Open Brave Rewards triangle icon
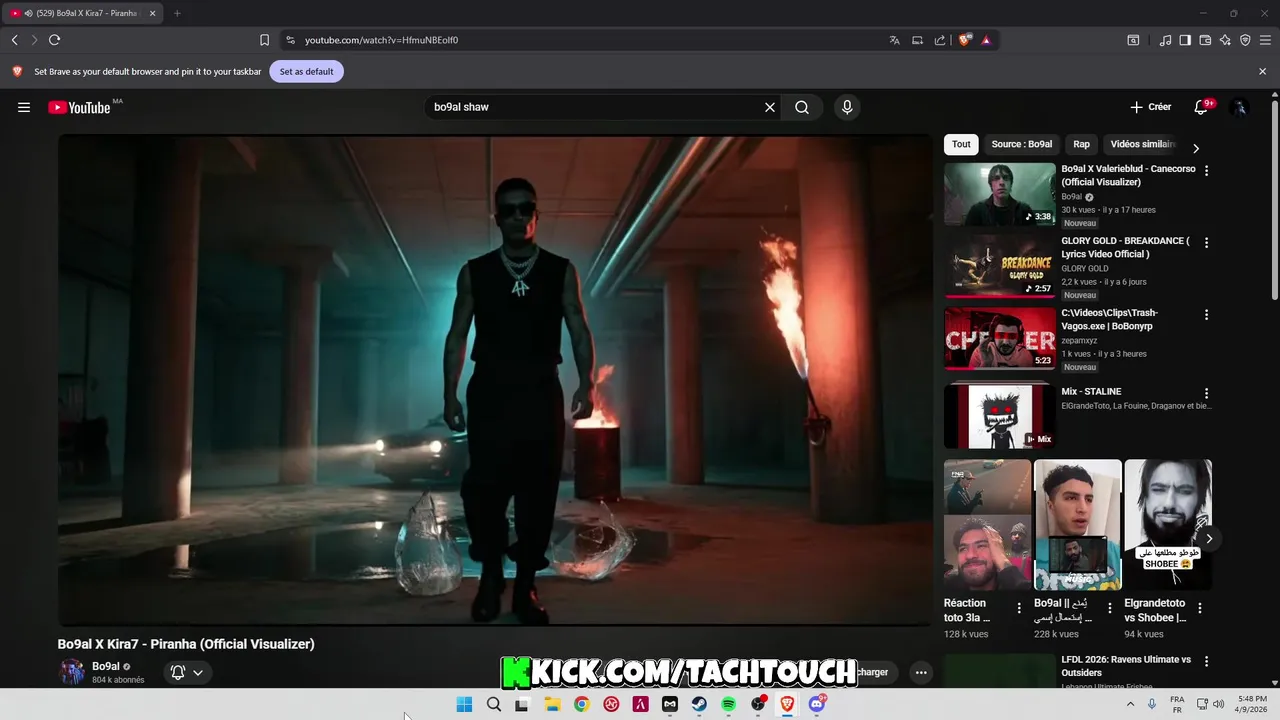Viewport: 1280px width, 720px height. (986, 40)
